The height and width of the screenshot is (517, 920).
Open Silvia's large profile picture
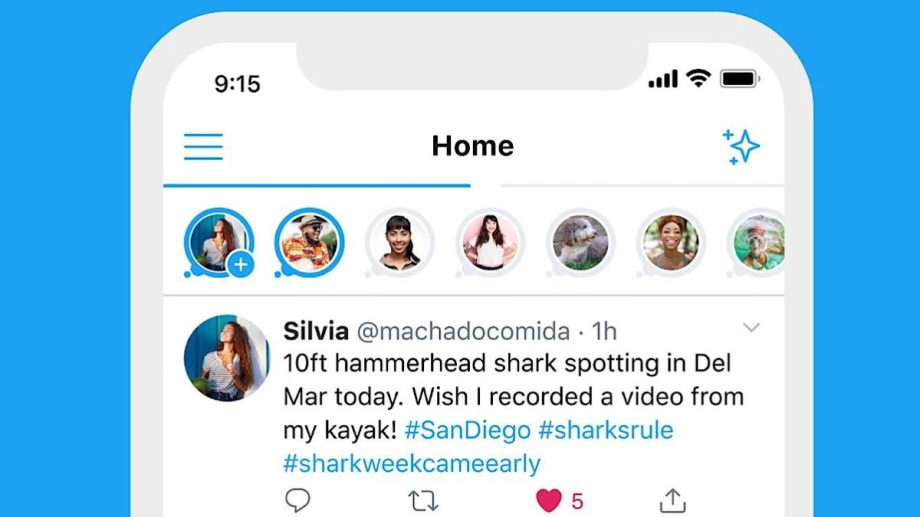pyautogui.click(x=226, y=358)
